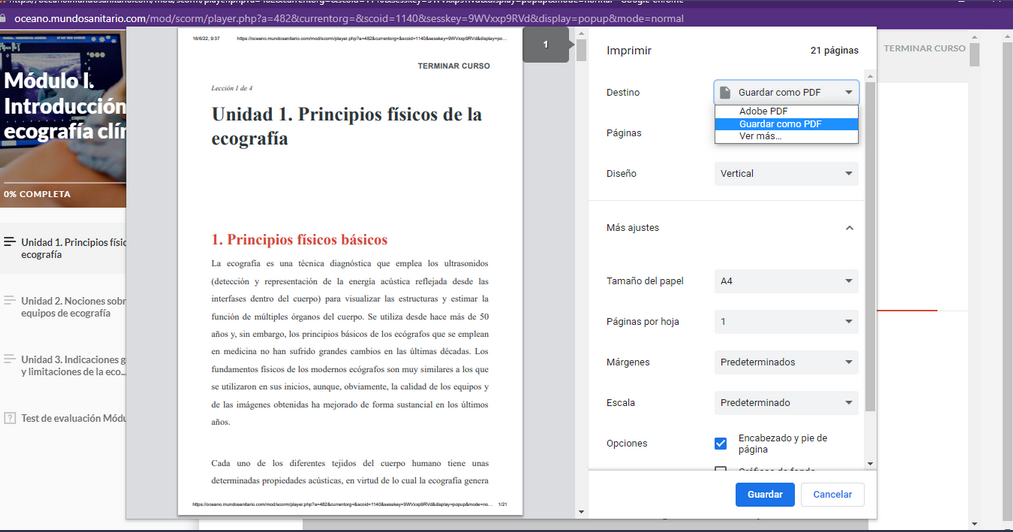Click print preview scrollbar down arrow
This screenshot has height=532, width=1013.
pyautogui.click(x=581, y=512)
